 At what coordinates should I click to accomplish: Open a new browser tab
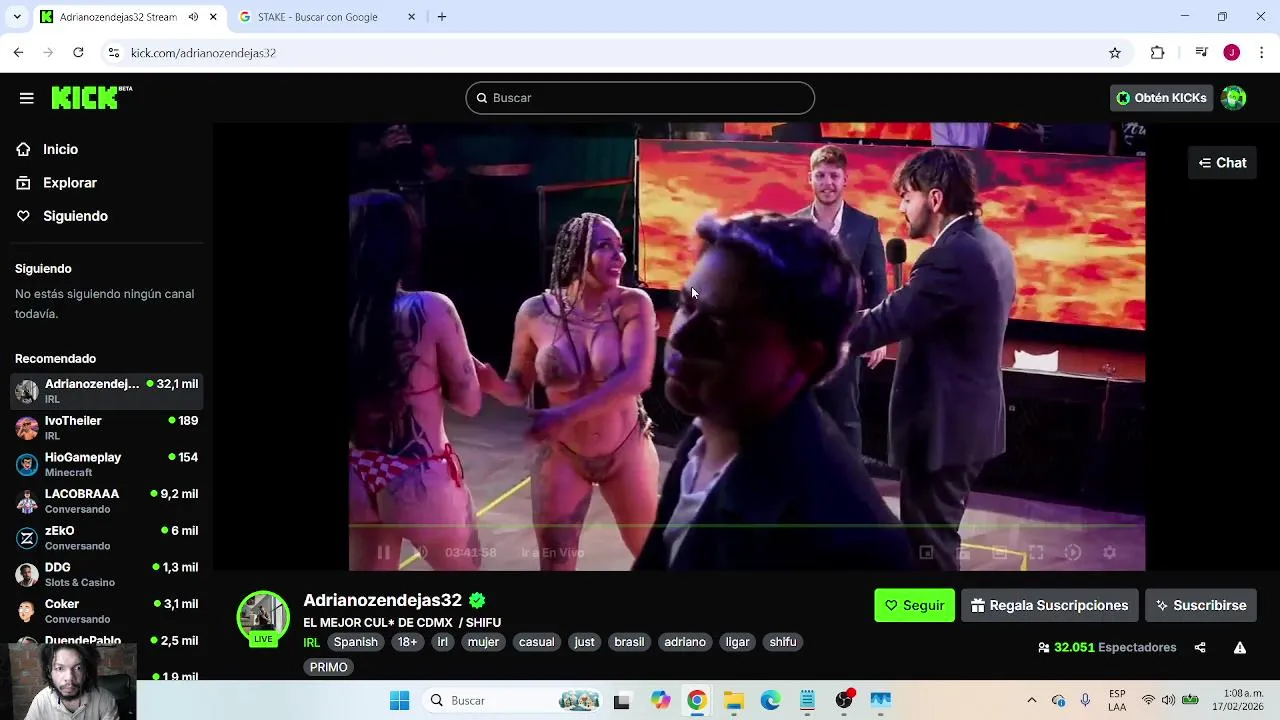[442, 17]
